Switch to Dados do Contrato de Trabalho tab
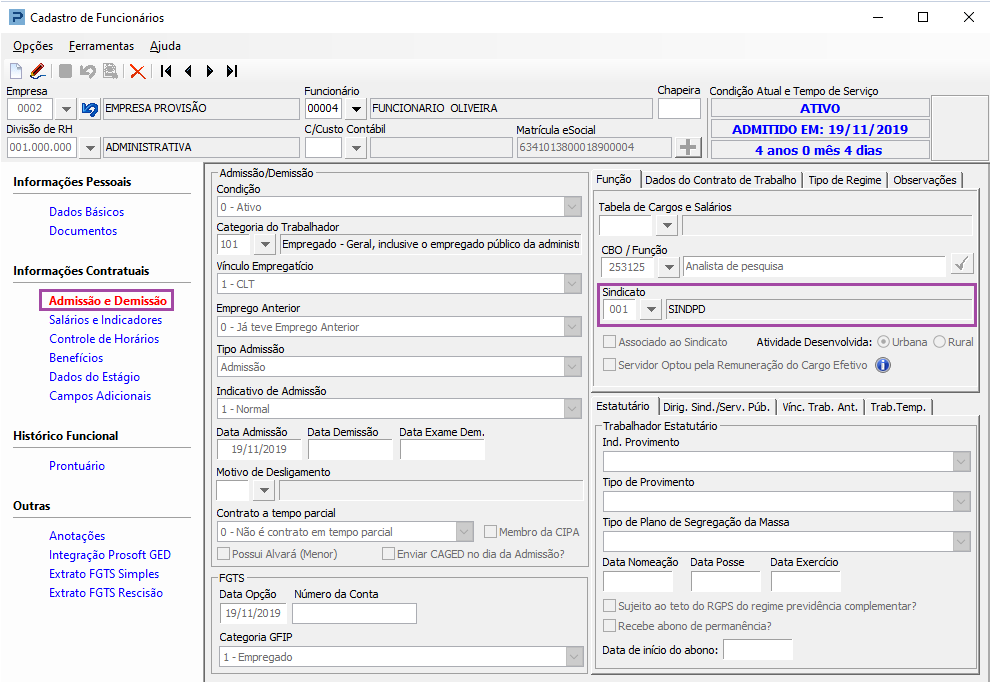The image size is (991, 683). pos(720,180)
